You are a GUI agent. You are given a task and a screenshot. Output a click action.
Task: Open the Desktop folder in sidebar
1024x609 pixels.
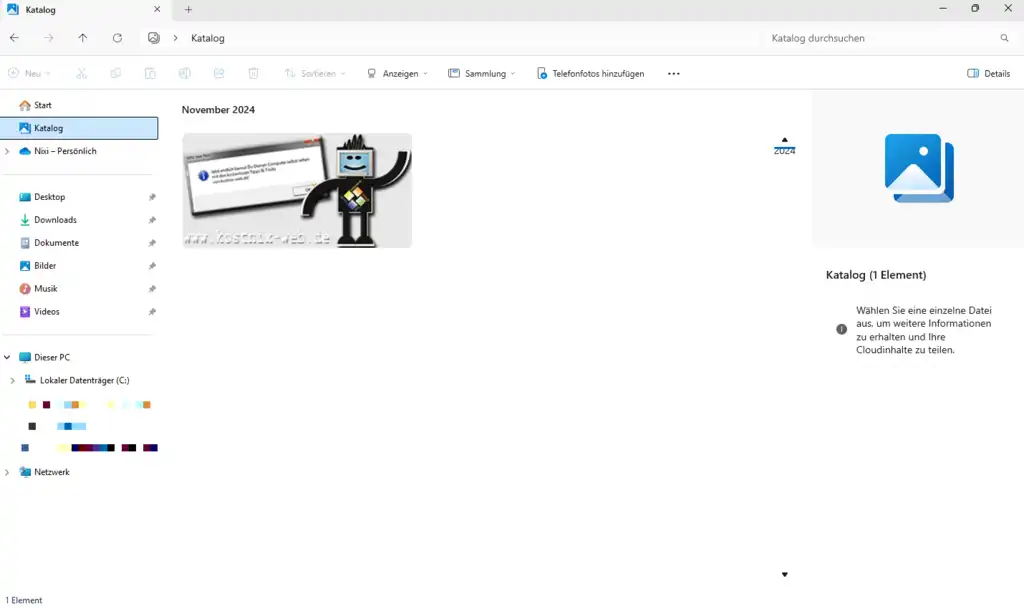coord(50,196)
